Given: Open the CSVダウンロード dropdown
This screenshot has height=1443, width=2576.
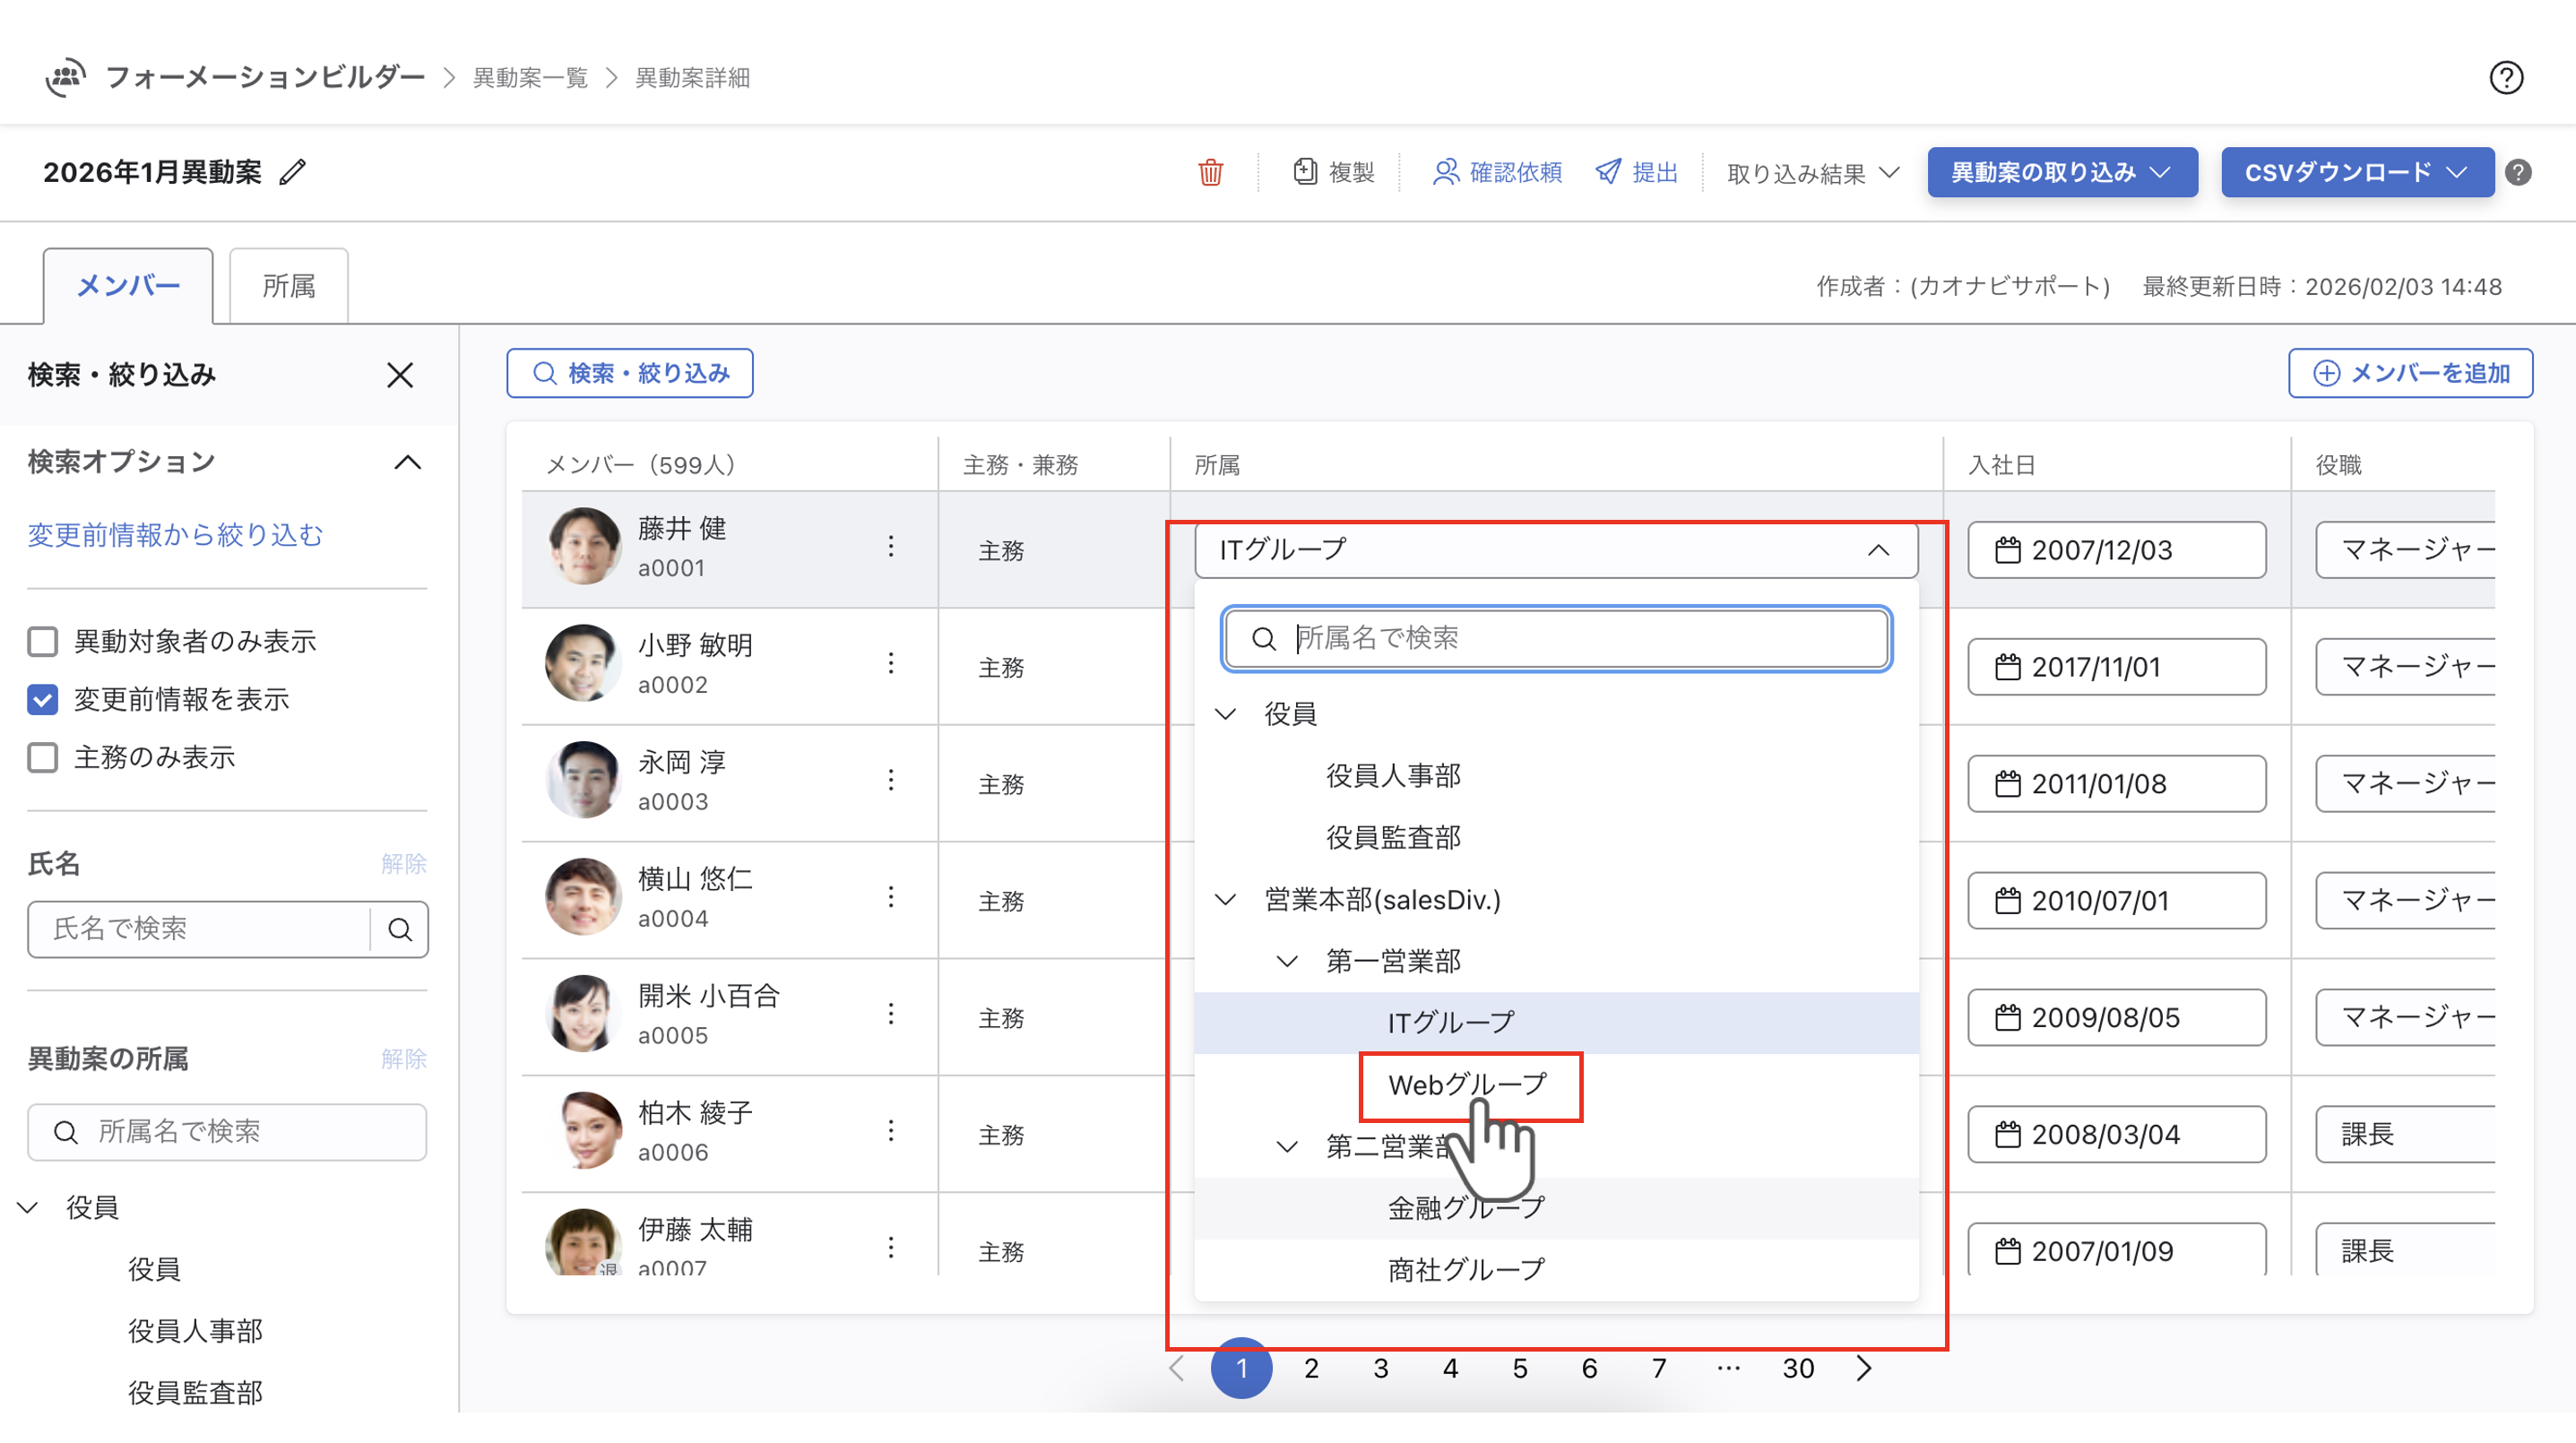Looking at the screenshot, I should [2356, 172].
